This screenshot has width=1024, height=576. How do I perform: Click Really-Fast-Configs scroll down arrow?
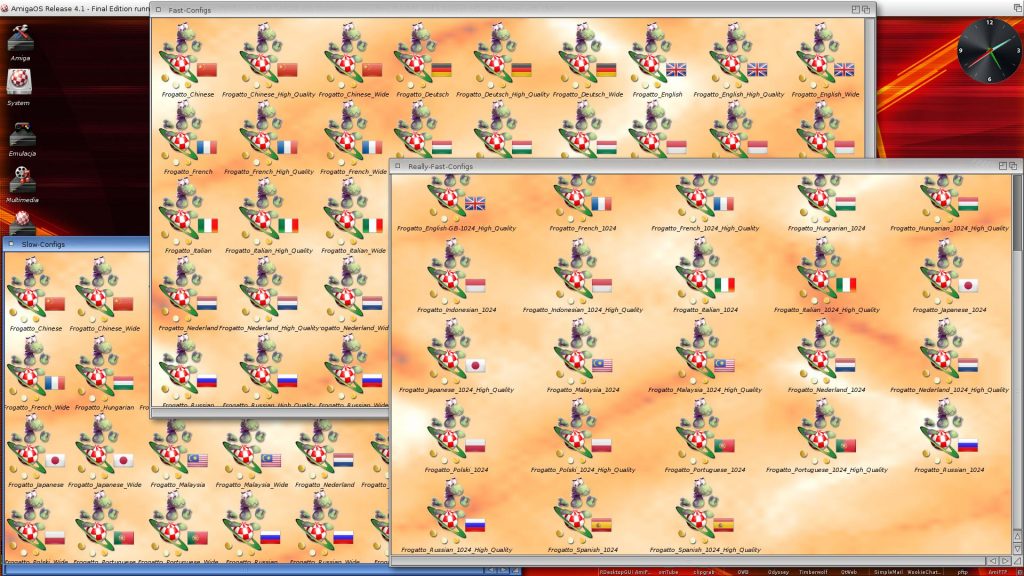[x=1017, y=548]
